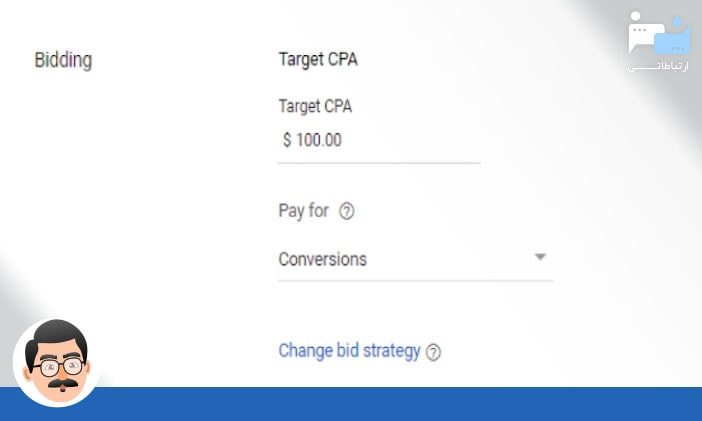Click the underline beneath the Conversions dropdown
Viewport: 702px width, 421px height.
point(415,281)
